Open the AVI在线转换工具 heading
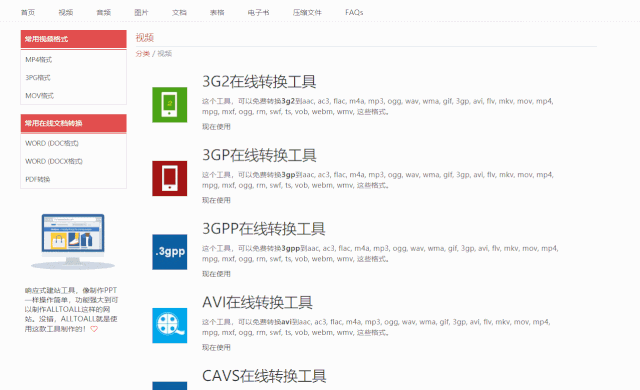 tap(258, 302)
